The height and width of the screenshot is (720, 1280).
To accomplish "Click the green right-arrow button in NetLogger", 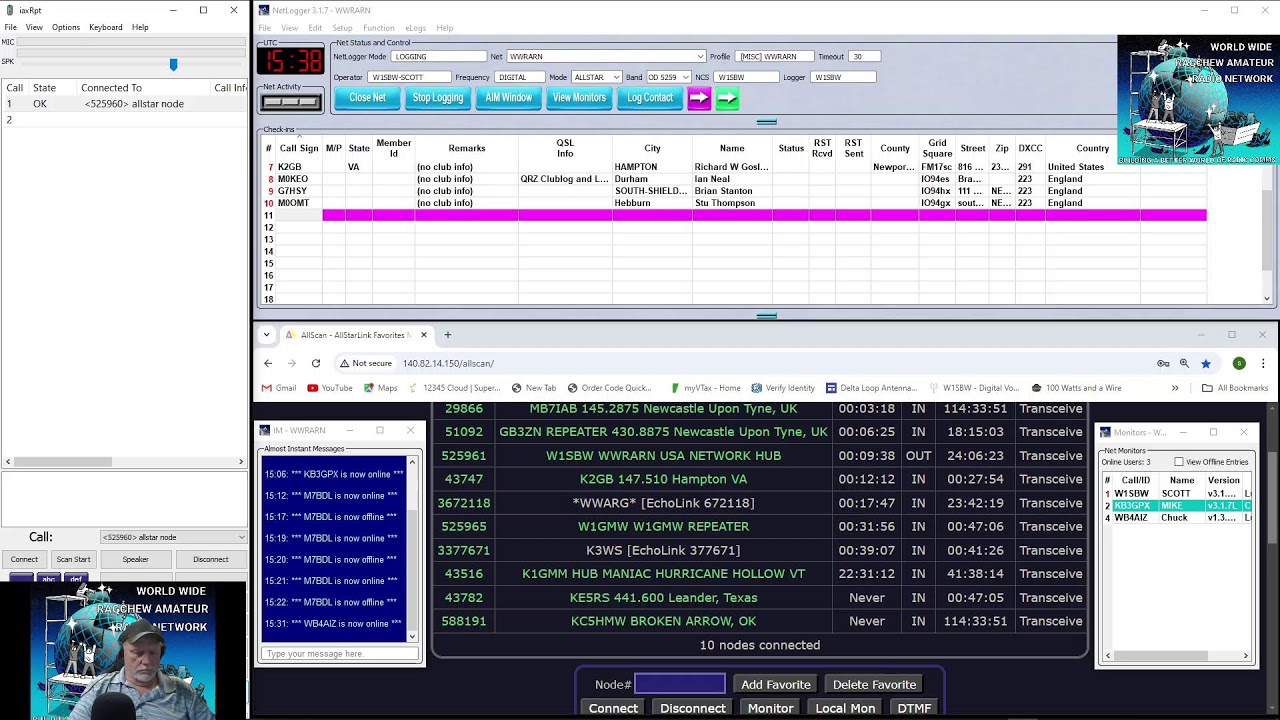I will click(727, 98).
